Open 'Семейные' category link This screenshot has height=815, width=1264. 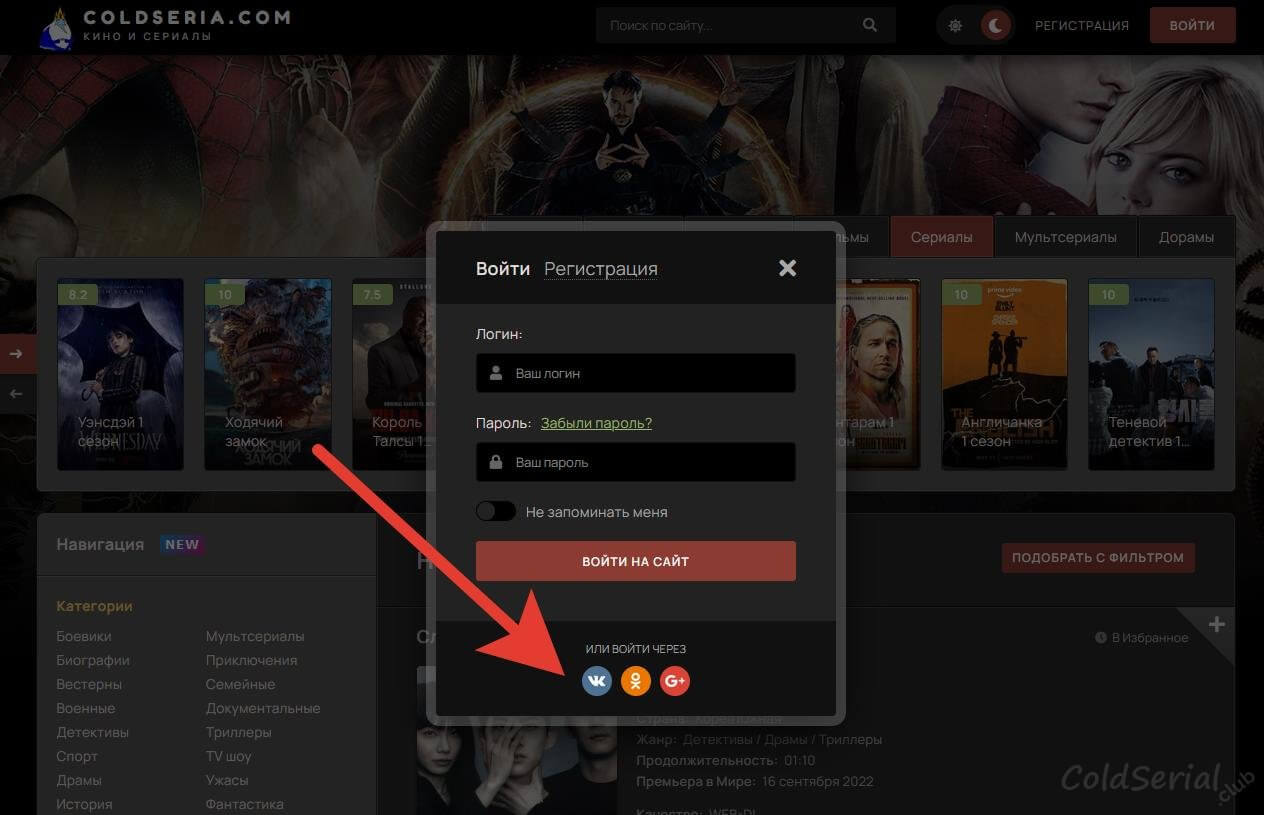[x=241, y=684]
